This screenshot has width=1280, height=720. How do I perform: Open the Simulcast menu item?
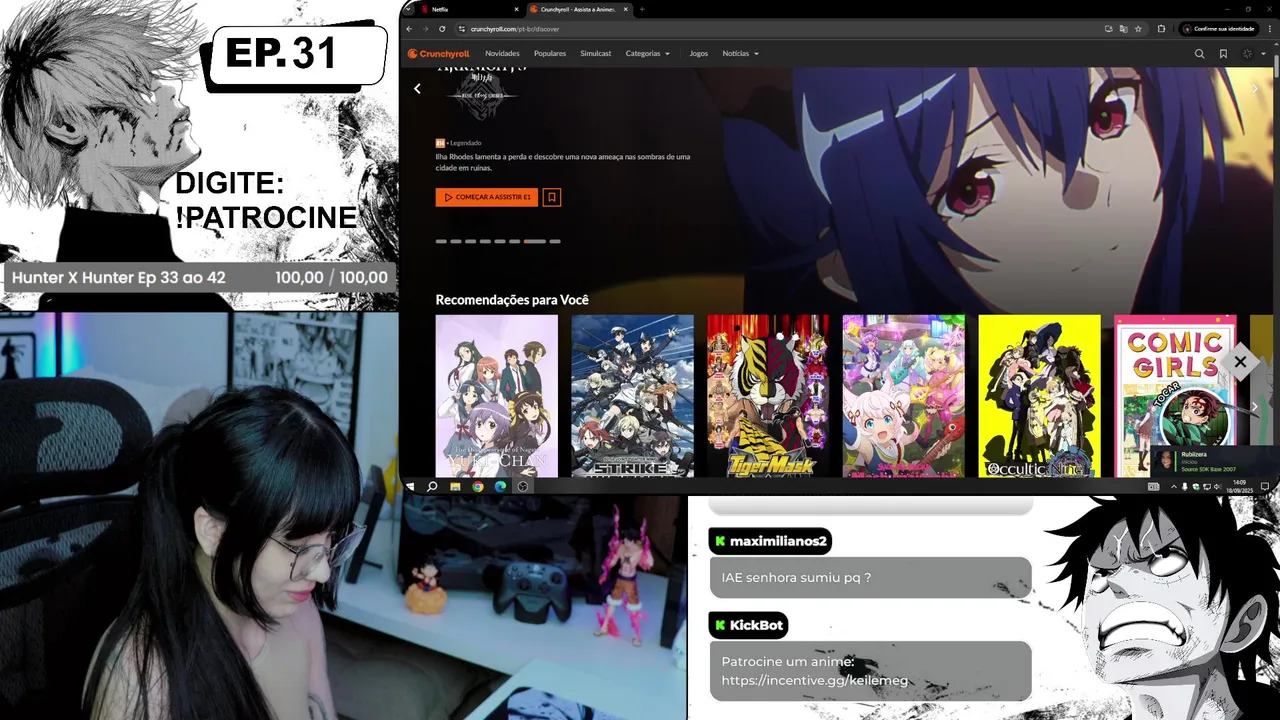[x=596, y=53]
